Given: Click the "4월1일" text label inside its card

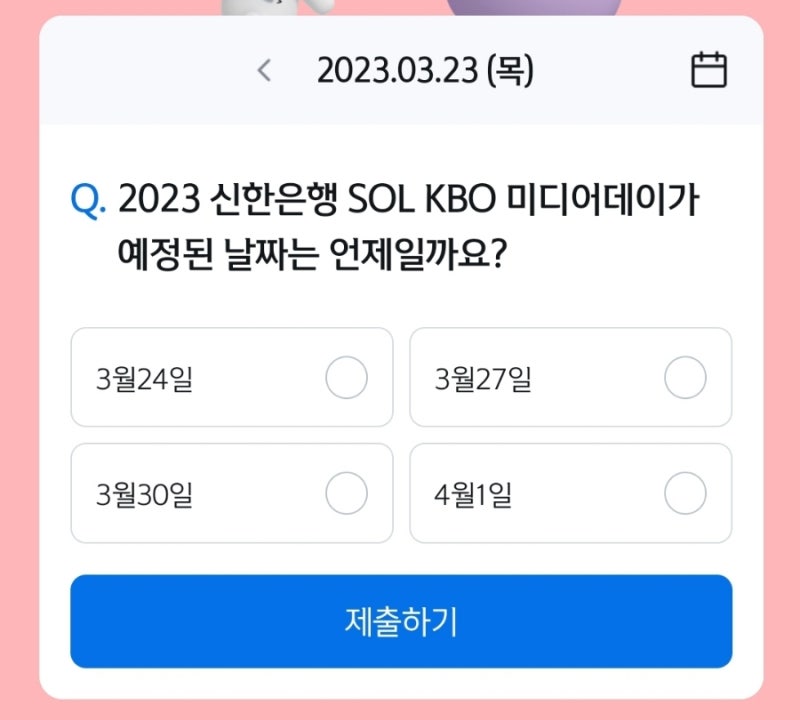Looking at the screenshot, I should (x=473, y=493).
